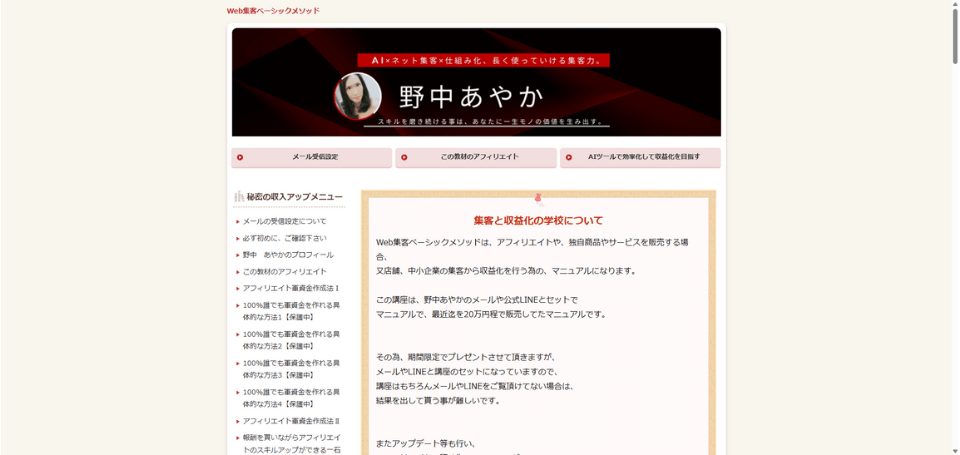960x455 pixels.
Task: Open the メール受信設定 navigation button
Action: pyautogui.click(x=312, y=157)
